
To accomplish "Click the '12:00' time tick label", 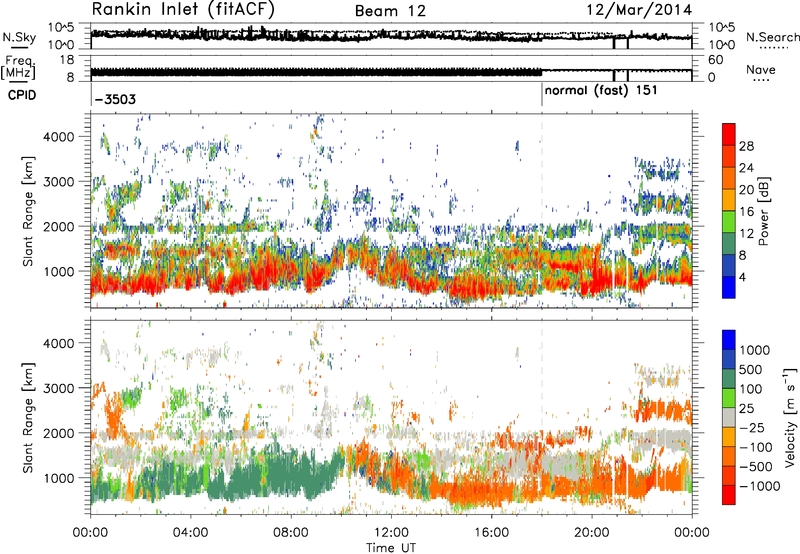I will [x=391, y=533].
